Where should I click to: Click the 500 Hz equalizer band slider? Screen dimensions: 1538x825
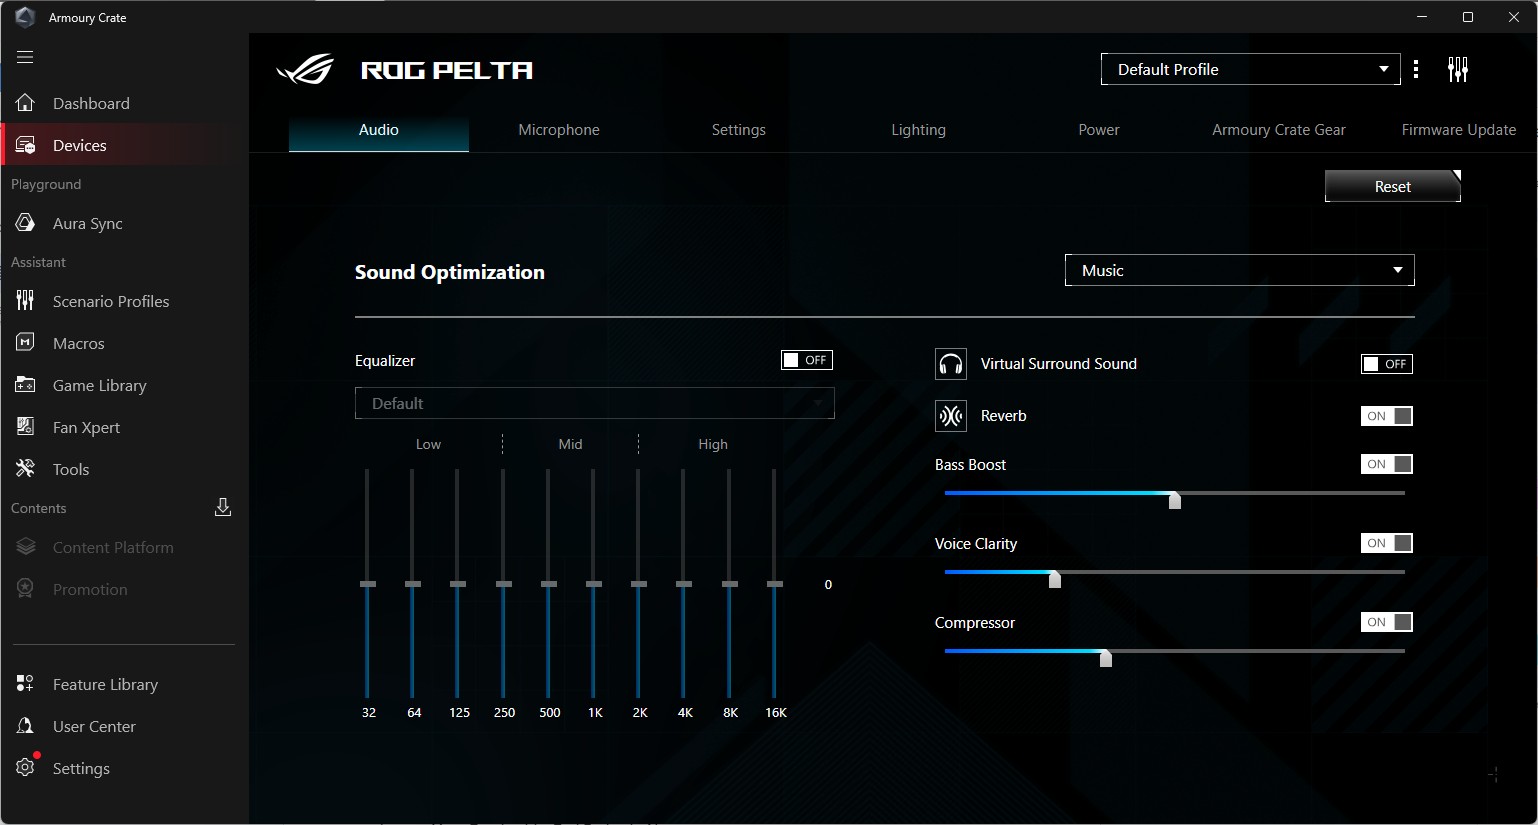point(549,583)
